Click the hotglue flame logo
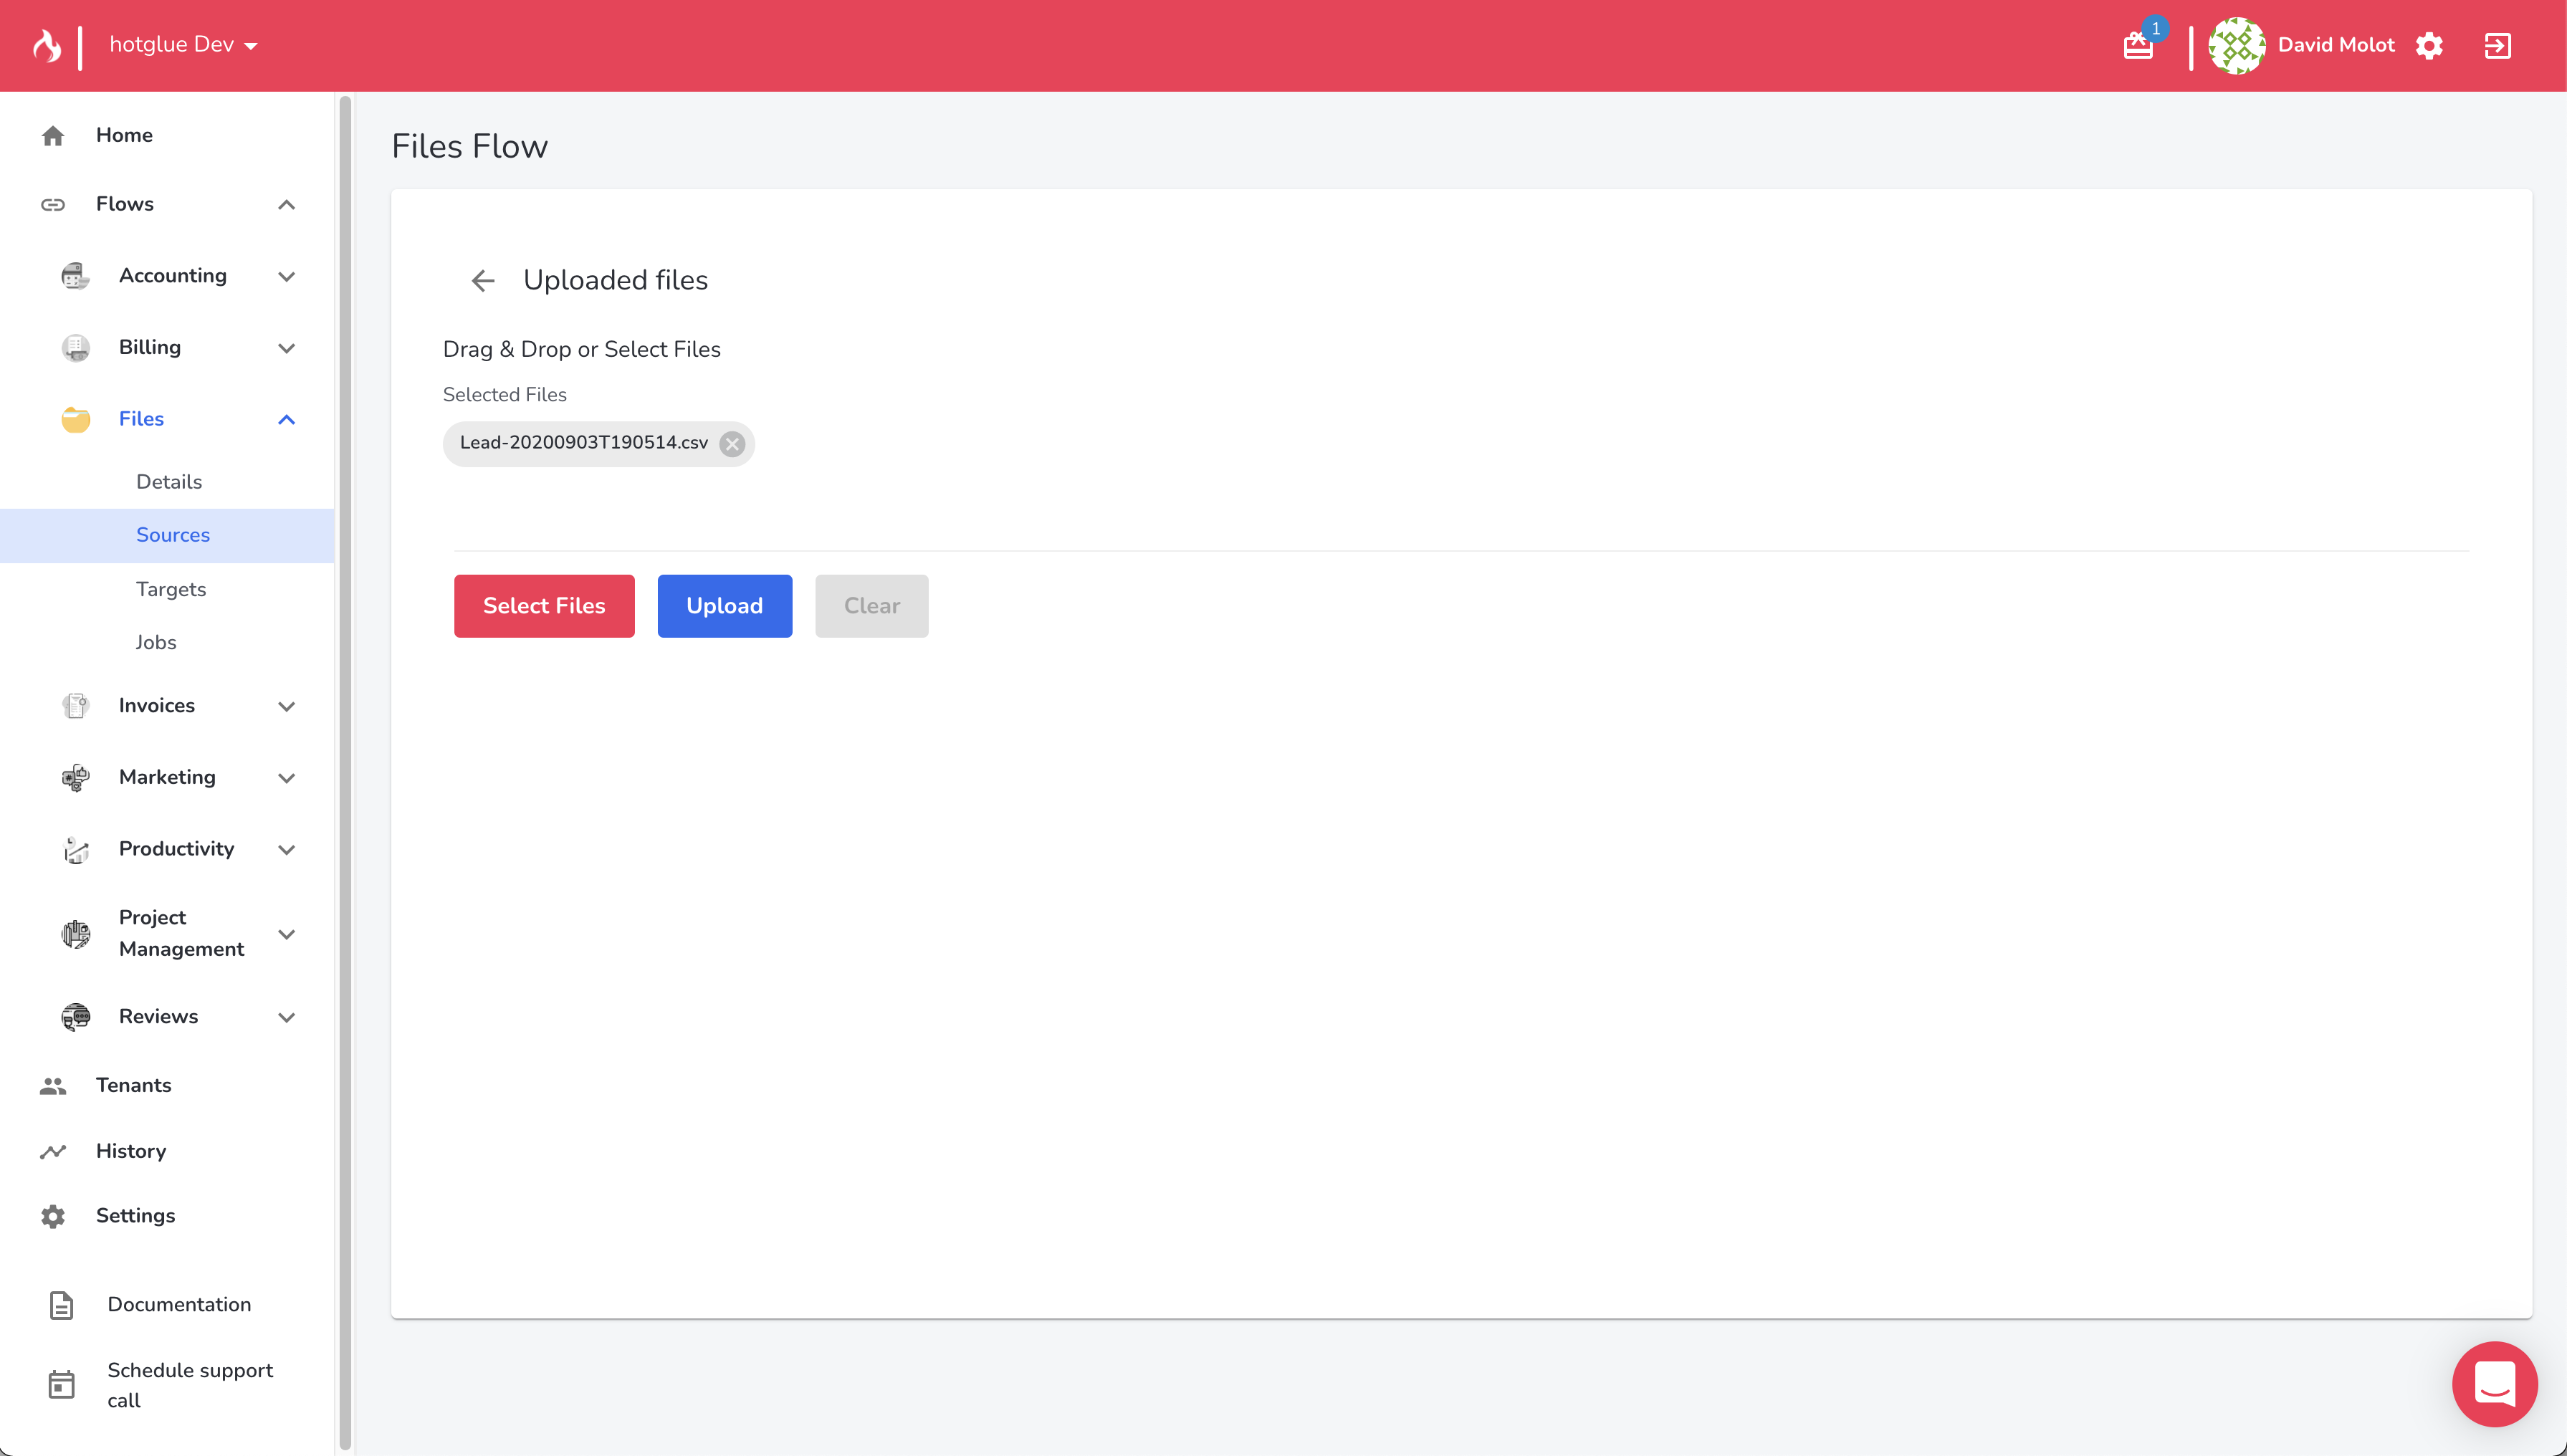The width and height of the screenshot is (2567, 1456). coord(46,45)
